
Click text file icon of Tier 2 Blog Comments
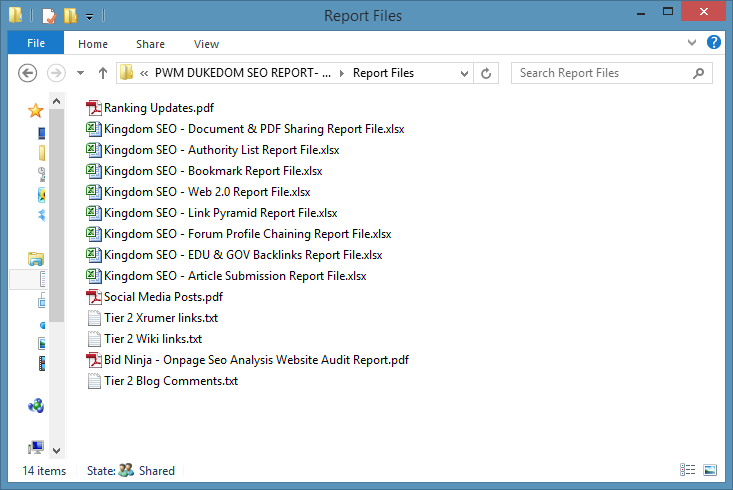[94, 381]
